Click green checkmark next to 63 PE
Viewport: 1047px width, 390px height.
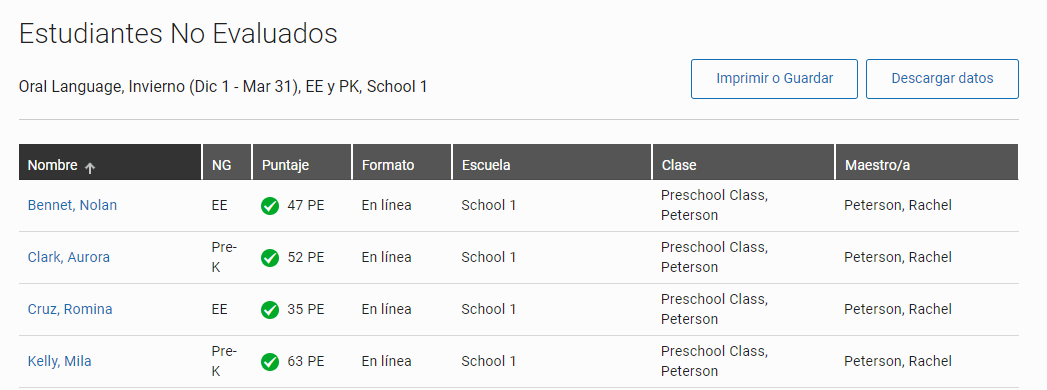click(x=270, y=362)
